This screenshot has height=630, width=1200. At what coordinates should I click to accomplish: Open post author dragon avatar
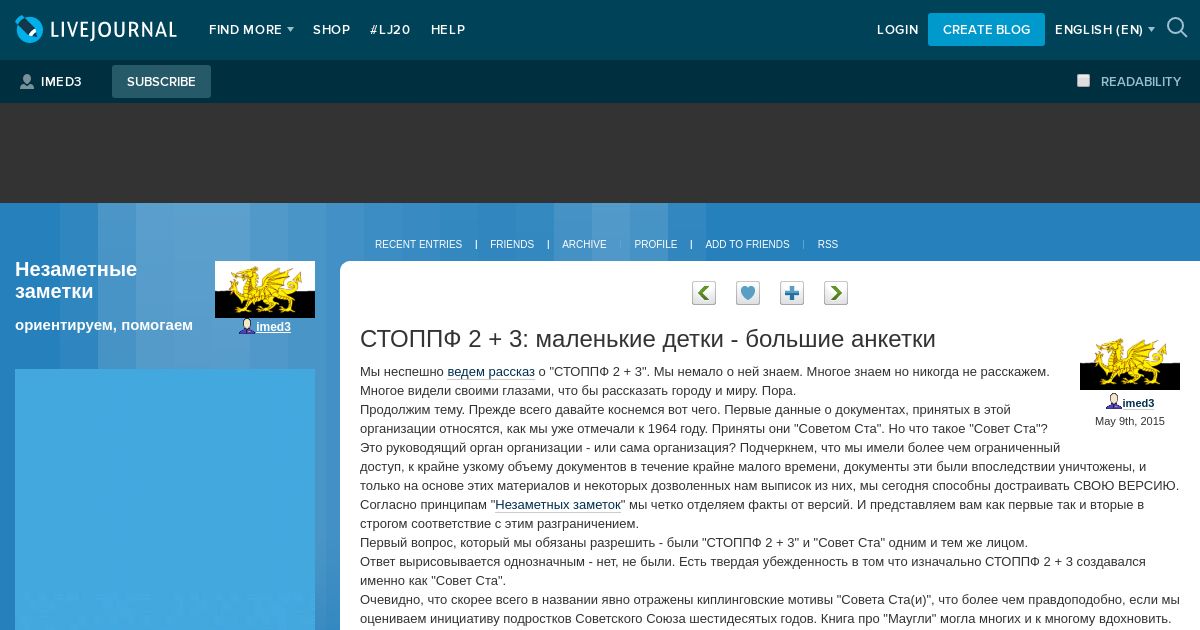coord(1130,362)
